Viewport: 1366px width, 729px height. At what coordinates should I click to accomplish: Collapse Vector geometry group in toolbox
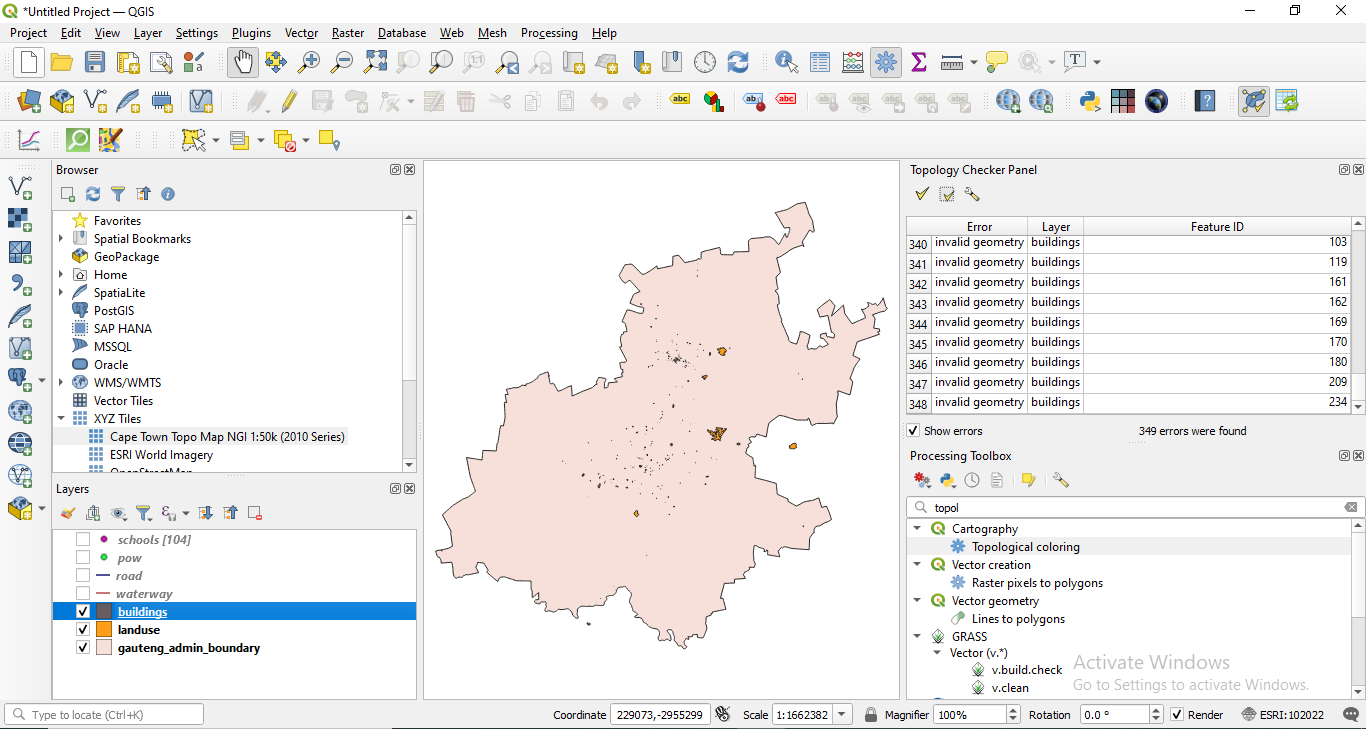[x=917, y=600]
